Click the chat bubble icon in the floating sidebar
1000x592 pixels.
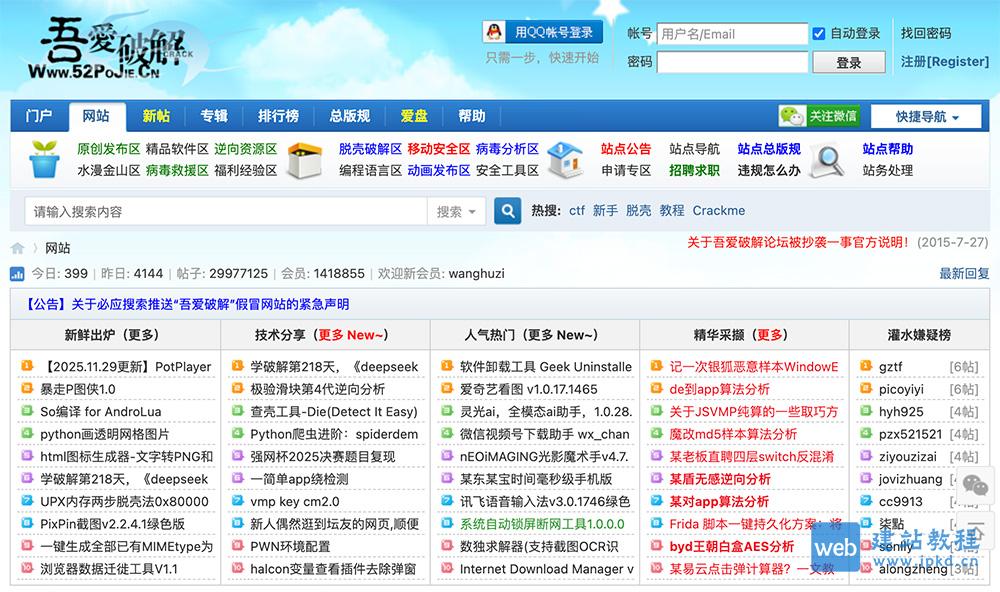(975, 487)
